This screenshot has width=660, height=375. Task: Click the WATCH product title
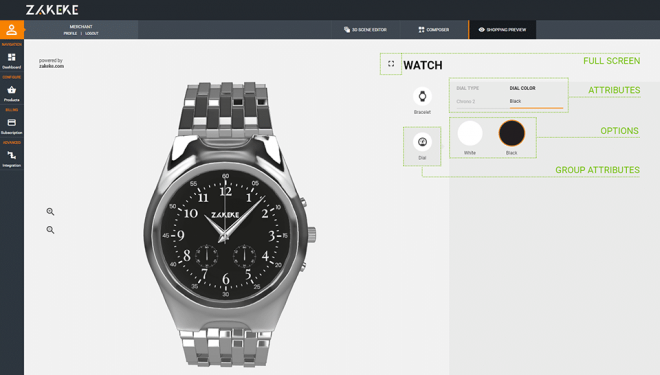pos(423,65)
